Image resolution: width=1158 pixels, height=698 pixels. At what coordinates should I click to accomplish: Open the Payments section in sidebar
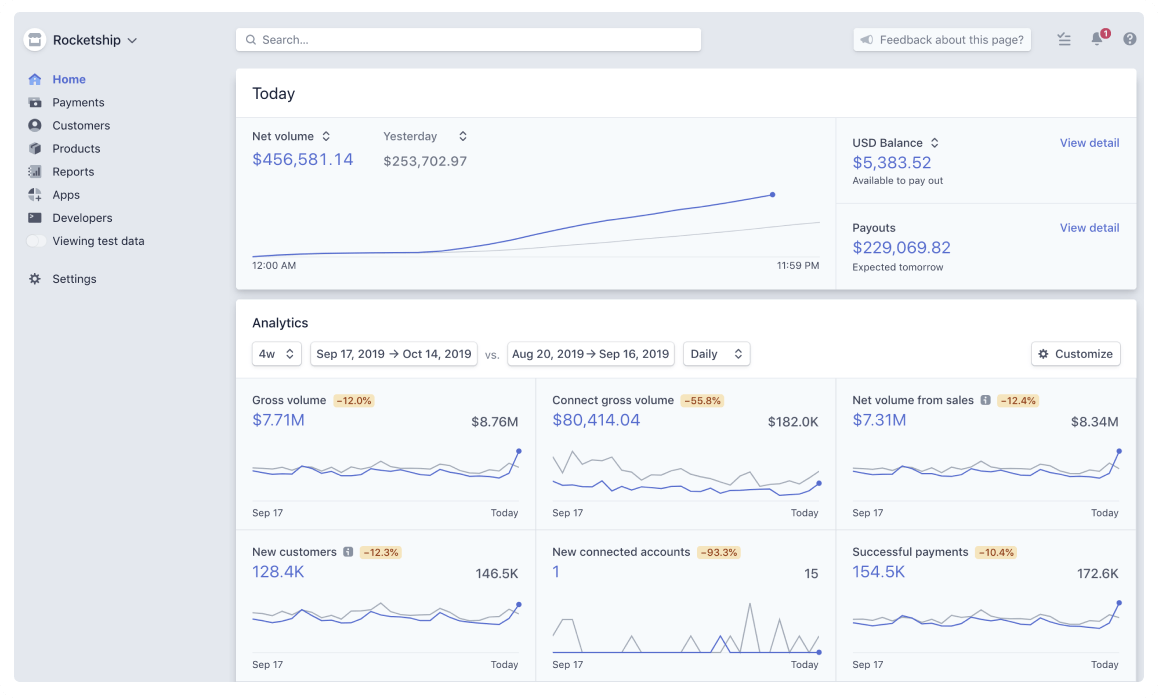[x=77, y=102]
